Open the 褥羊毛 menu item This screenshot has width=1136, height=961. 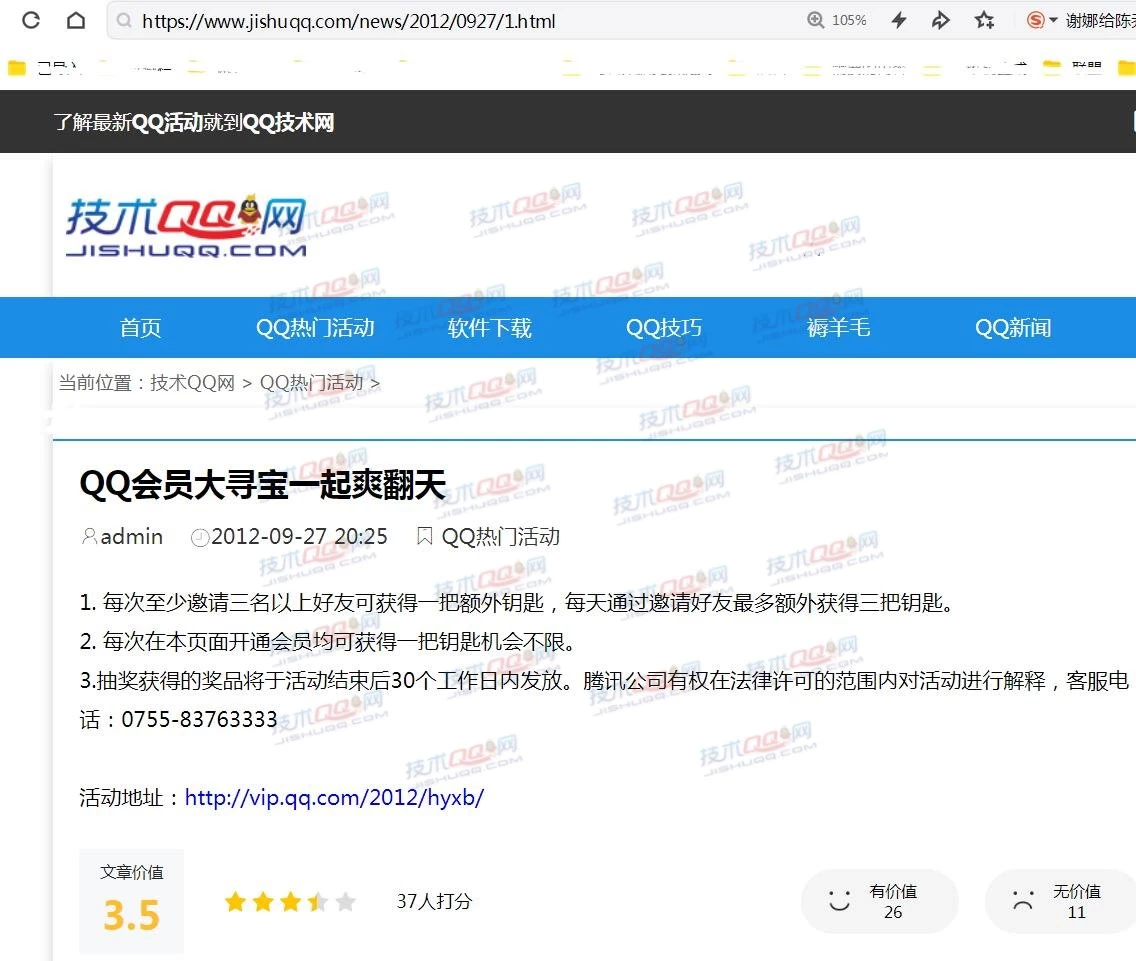click(838, 327)
